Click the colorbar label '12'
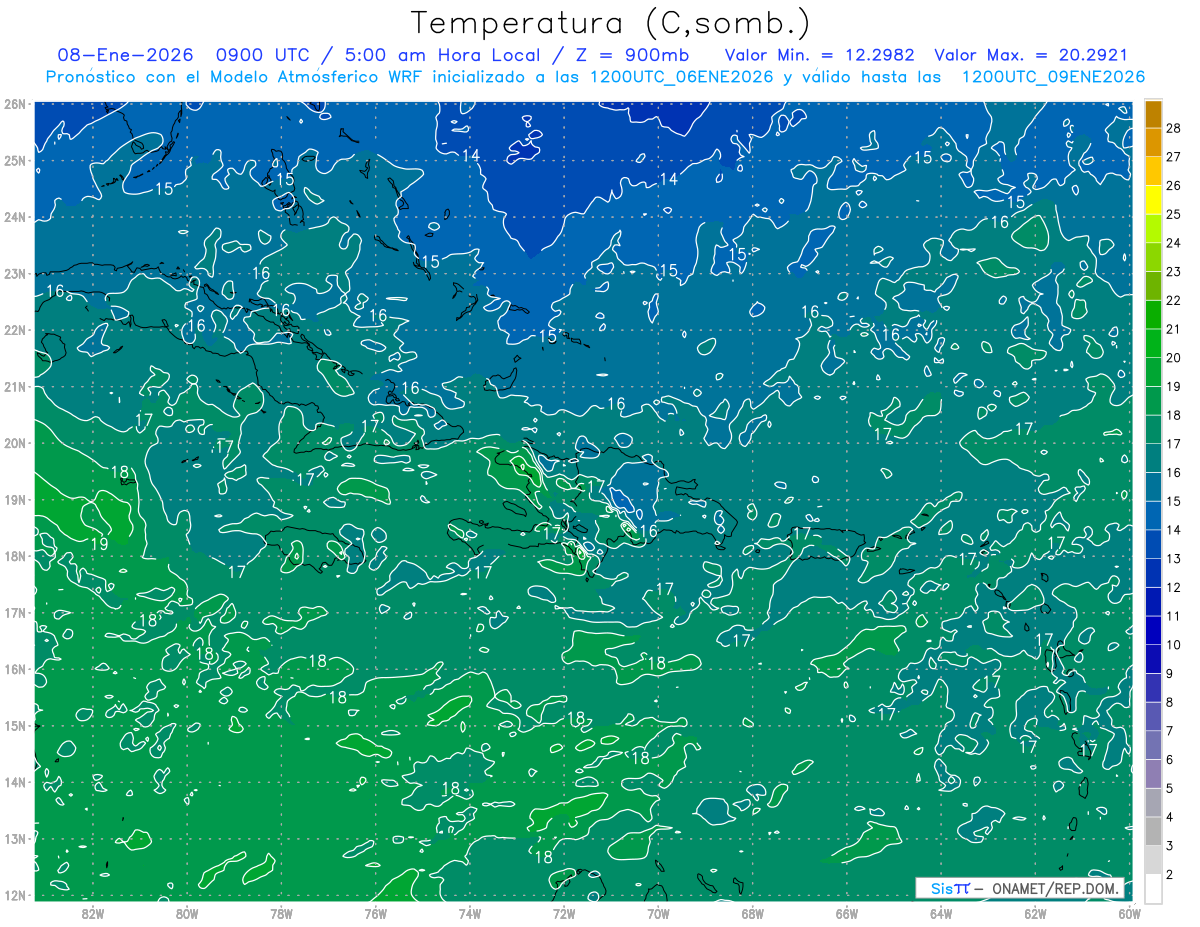 pos(1172,587)
